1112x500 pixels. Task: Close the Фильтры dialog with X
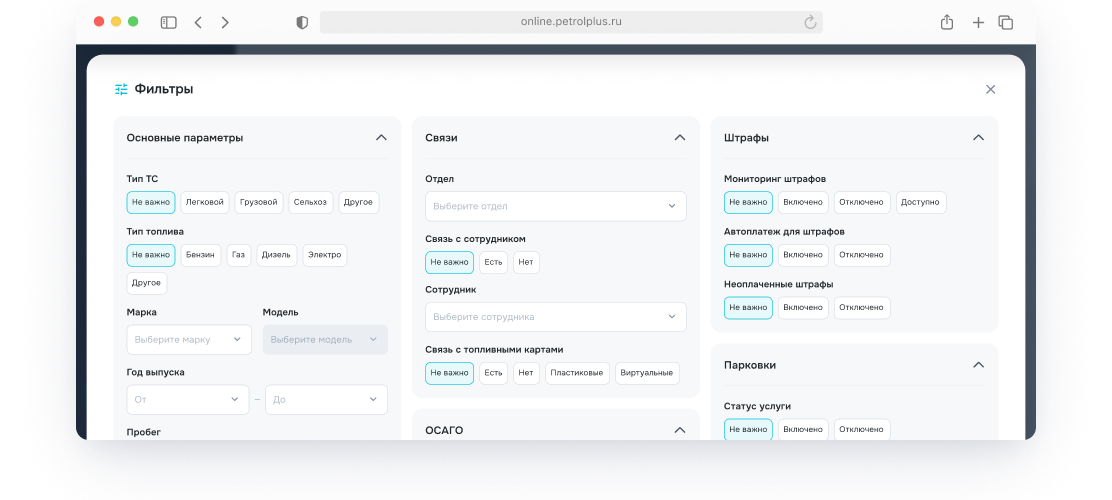coord(990,89)
